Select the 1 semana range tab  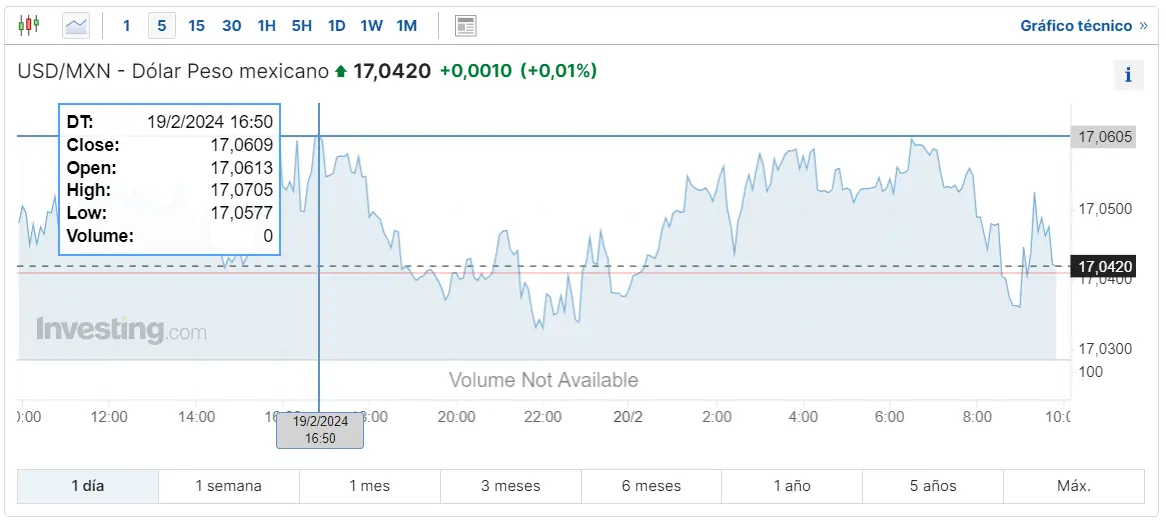[228, 486]
